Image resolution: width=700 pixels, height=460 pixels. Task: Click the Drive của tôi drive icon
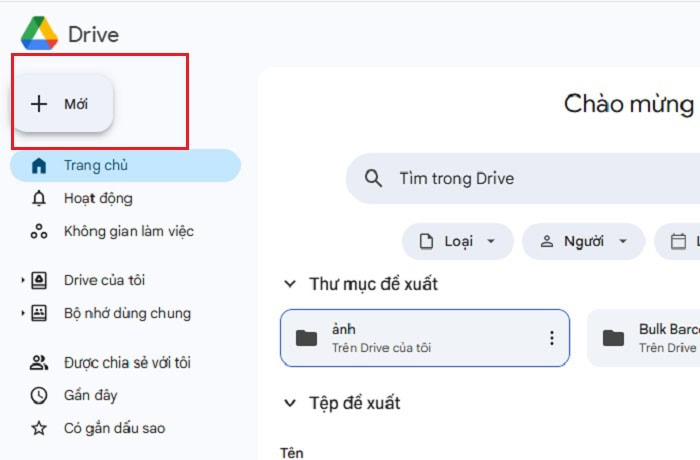pyautogui.click(x=39, y=281)
